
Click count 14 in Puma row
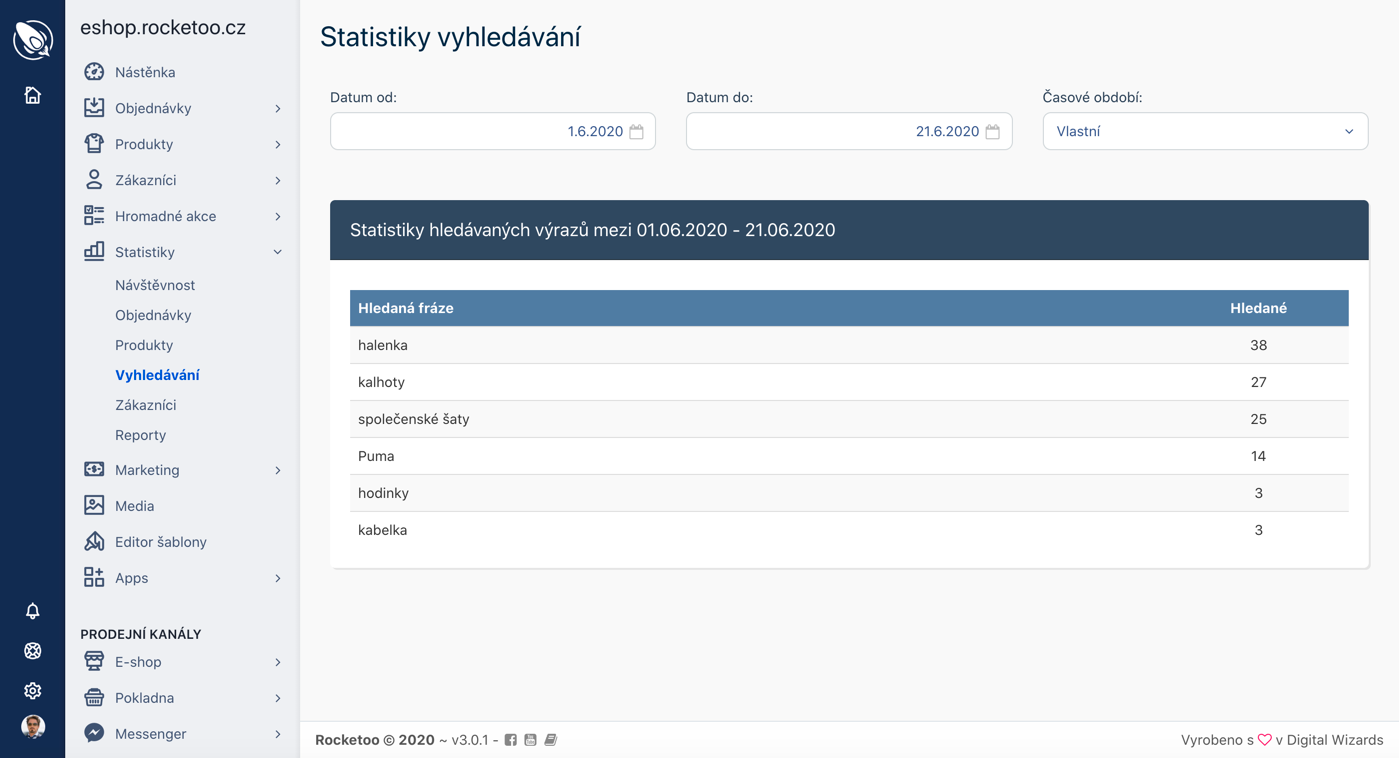1258,456
